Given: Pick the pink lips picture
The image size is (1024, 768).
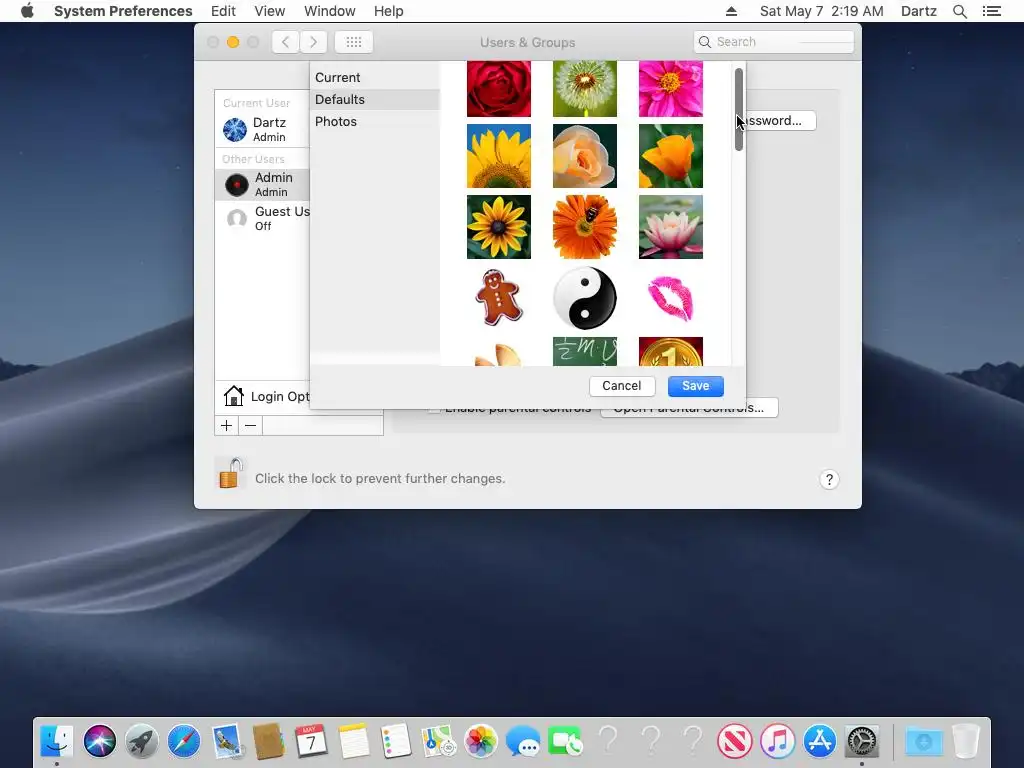Looking at the screenshot, I should coord(671,298).
